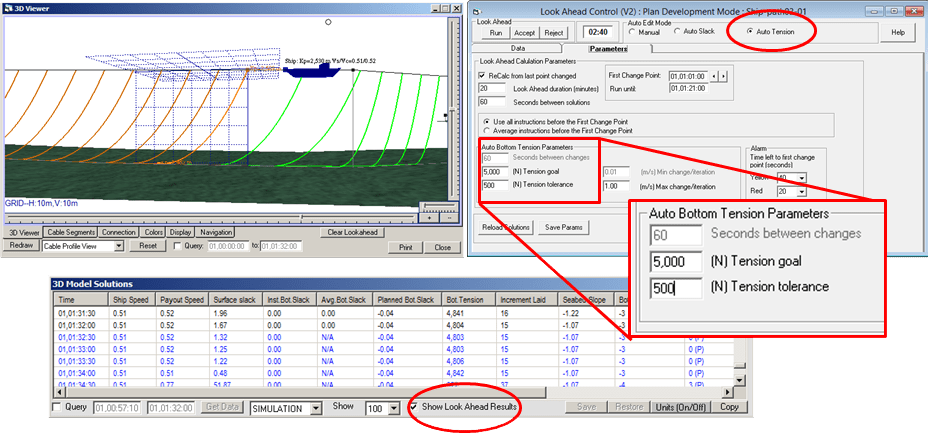928x433 pixels.
Task: Click the Clear Lookahead button
Action: click(353, 232)
